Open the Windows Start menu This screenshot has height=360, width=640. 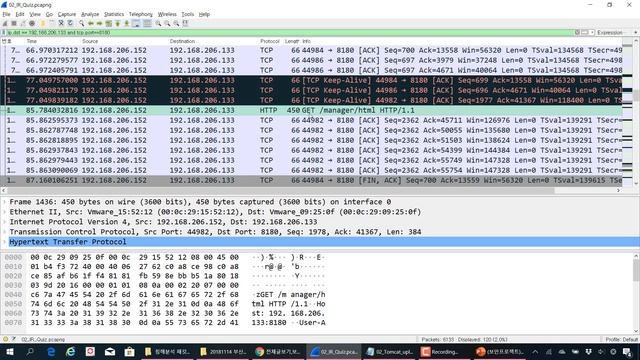pyautogui.click(x=10, y=351)
